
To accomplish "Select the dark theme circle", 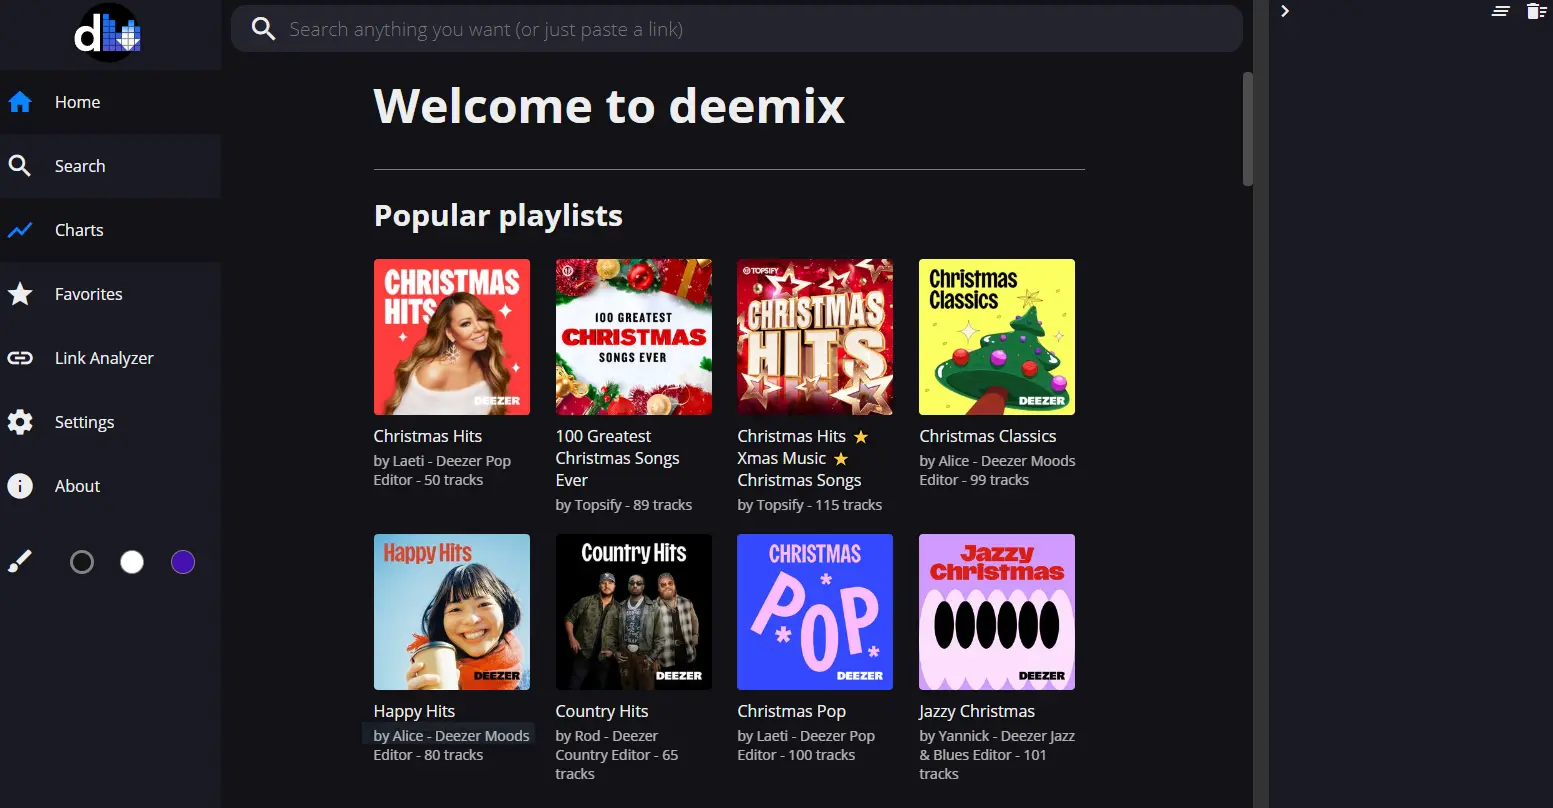I will [x=82, y=562].
